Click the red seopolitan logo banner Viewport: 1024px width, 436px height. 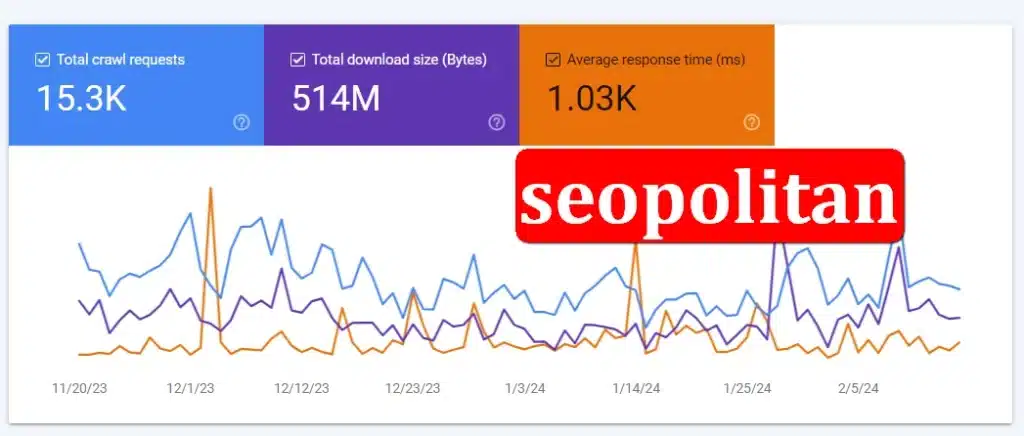click(710, 199)
